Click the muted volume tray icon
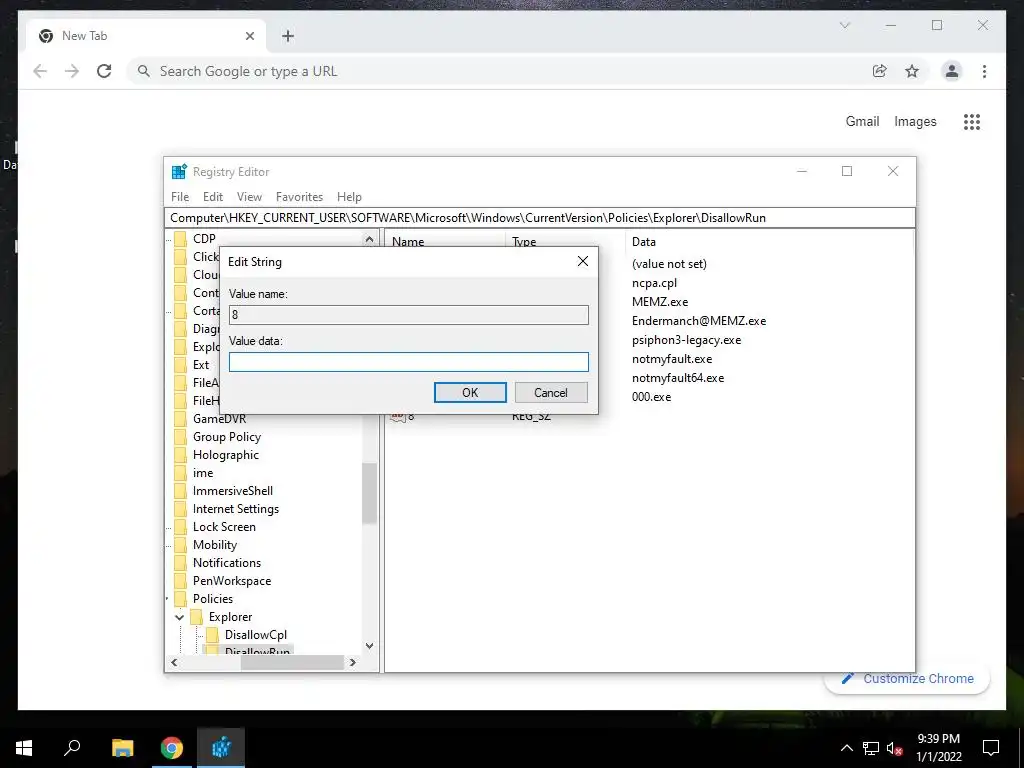 tap(895, 748)
